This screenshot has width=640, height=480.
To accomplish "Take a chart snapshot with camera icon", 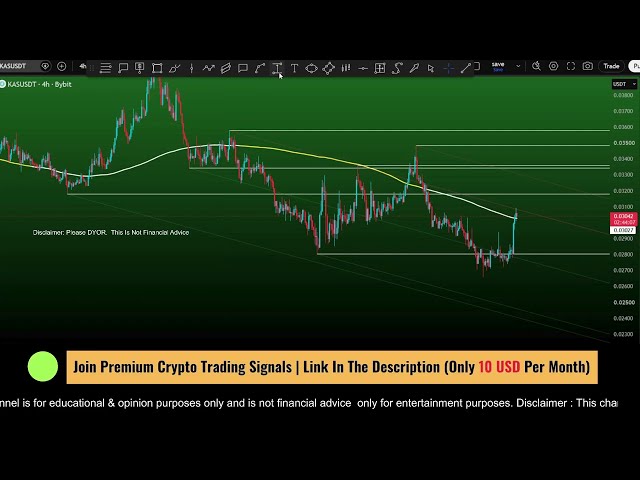I will [588, 66].
